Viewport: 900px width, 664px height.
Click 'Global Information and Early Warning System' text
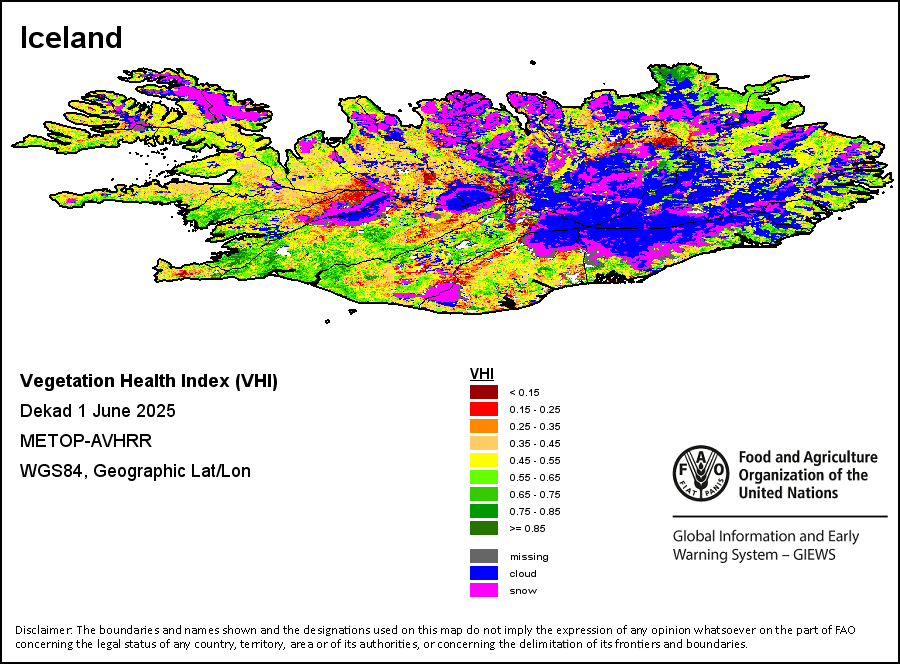[x=766, y=545]
